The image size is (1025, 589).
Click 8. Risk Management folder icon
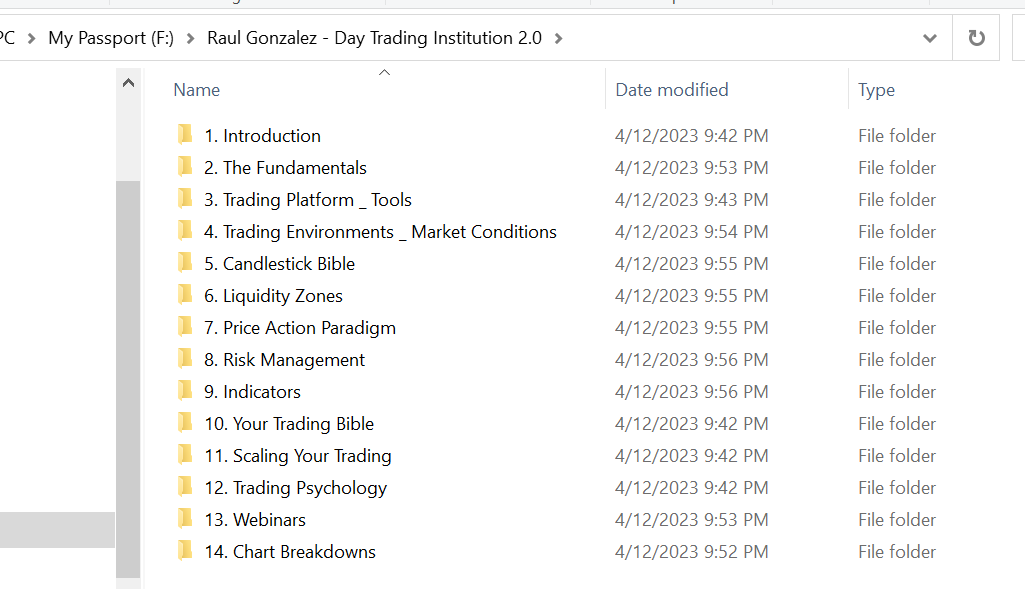tap(185, 359)
